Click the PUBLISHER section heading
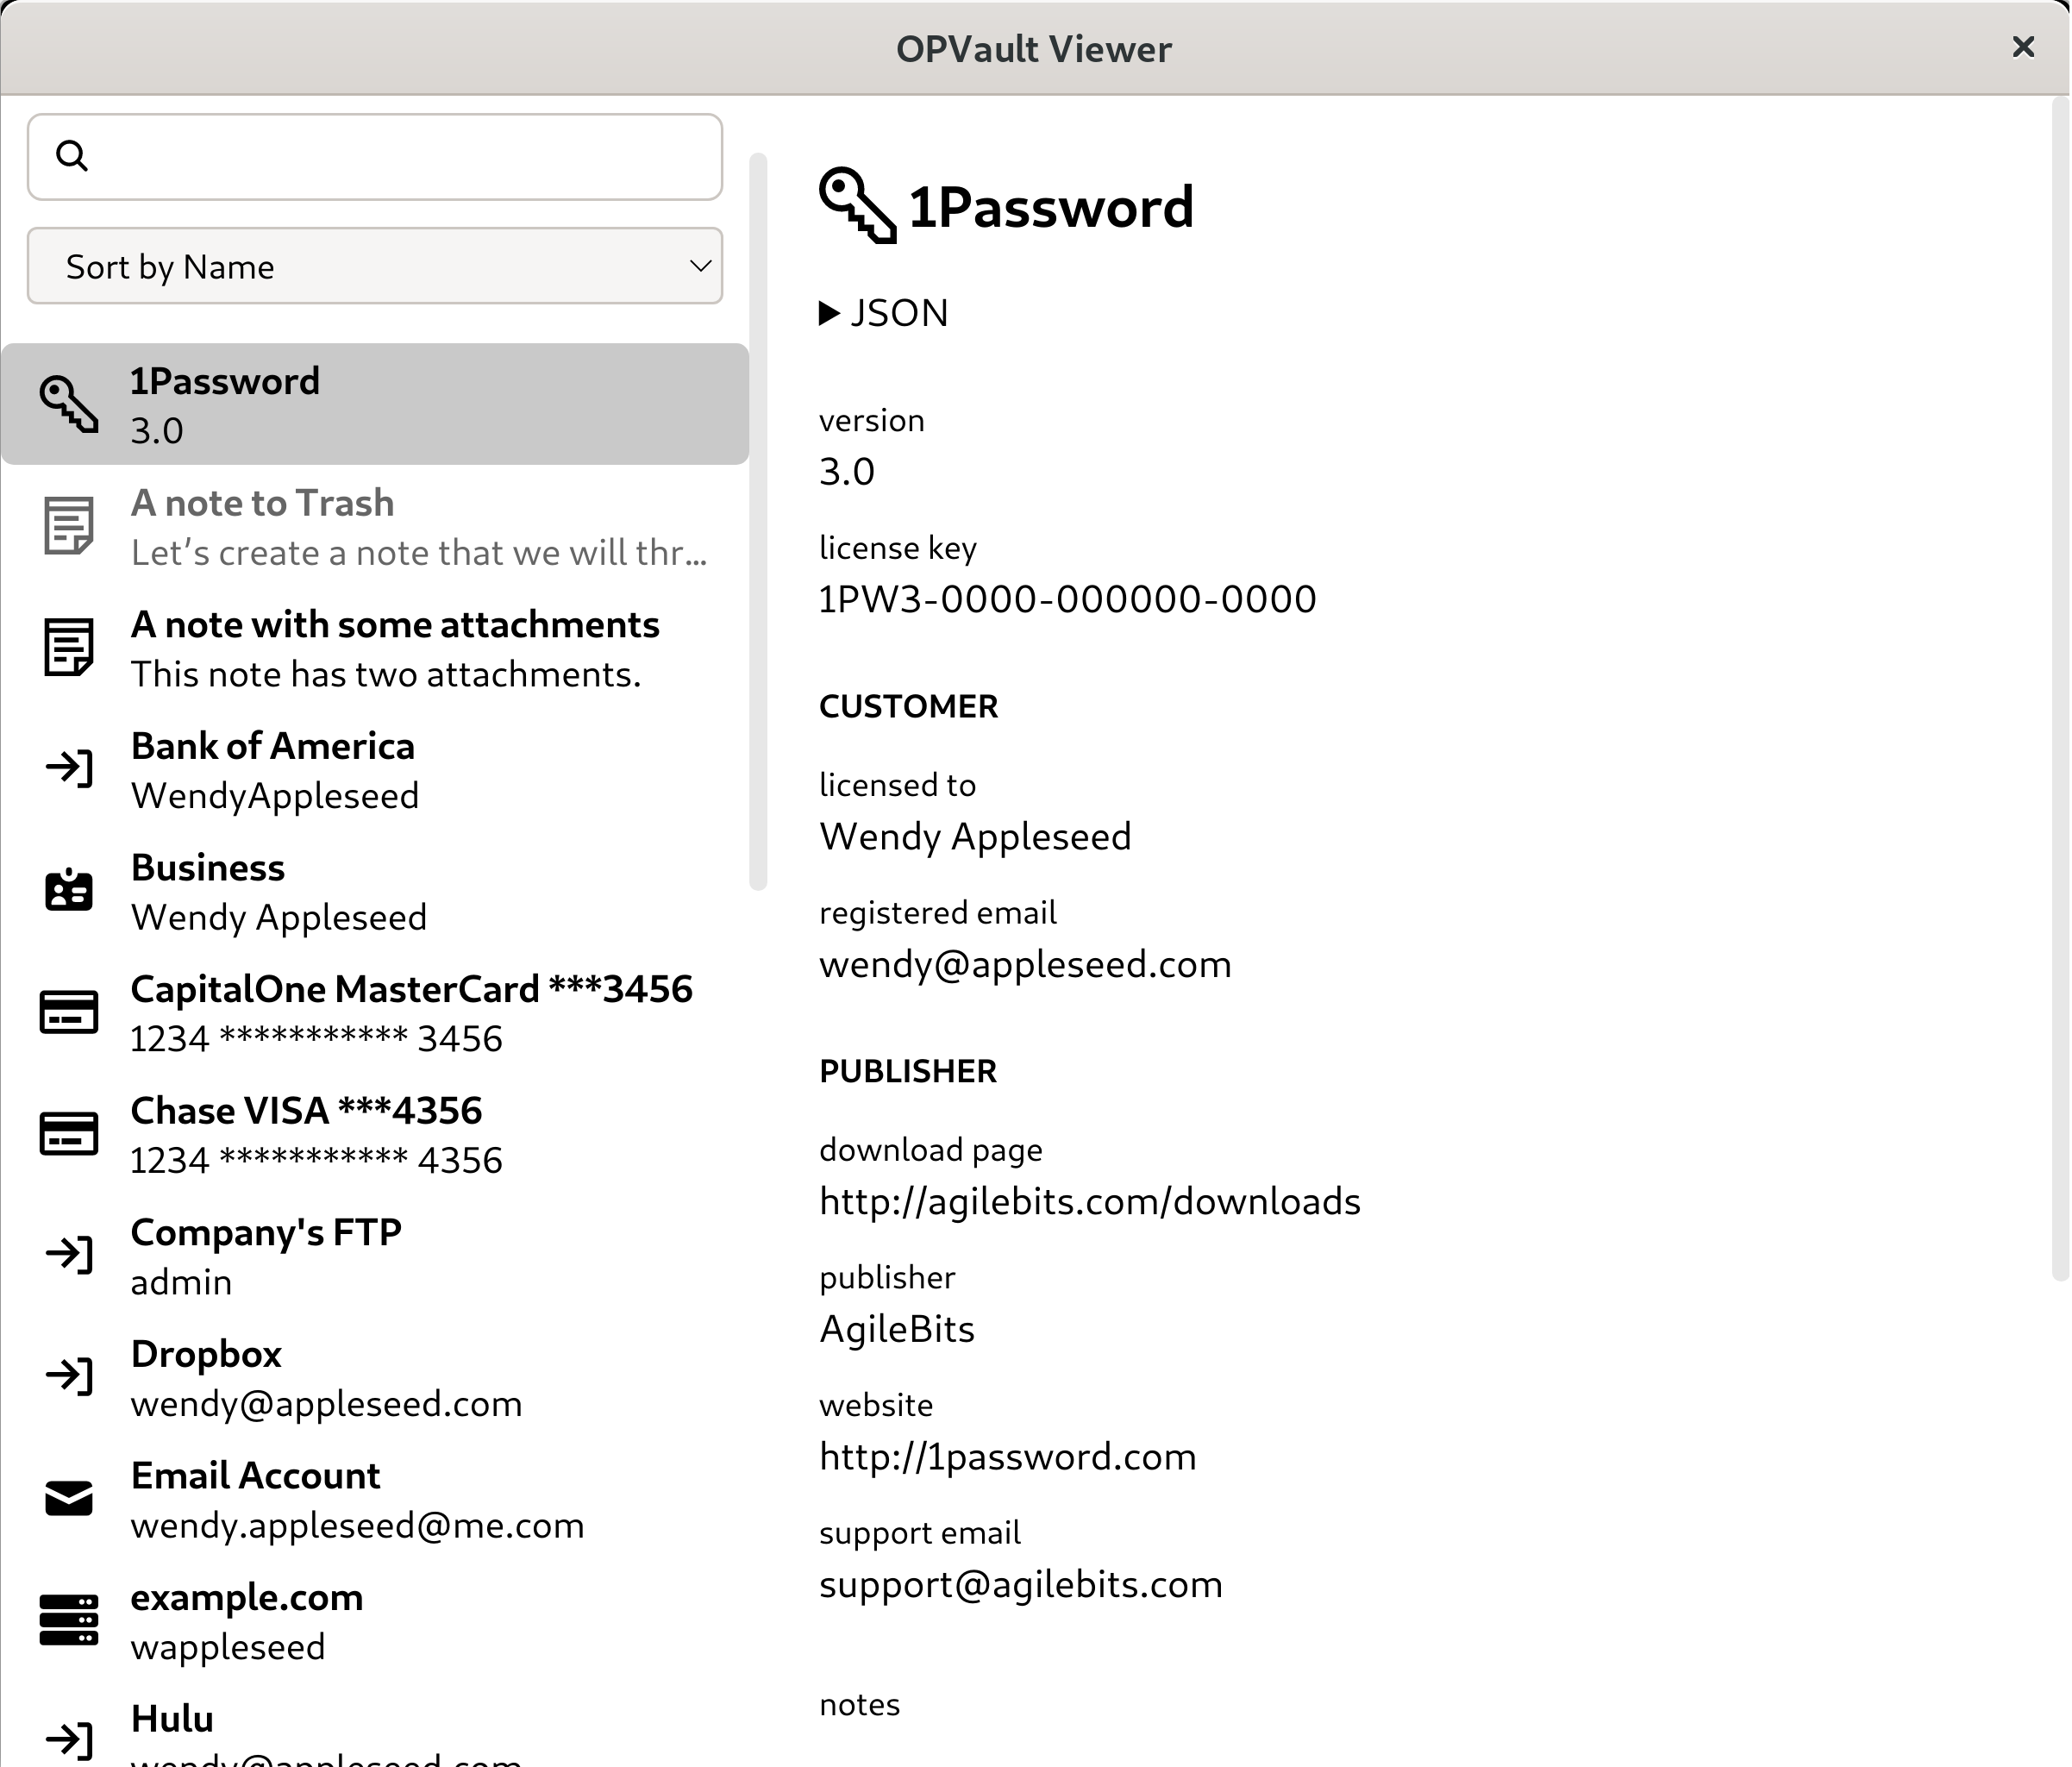Image resolution: width=2072 pixels, height=1767 pixels. 908,1072
